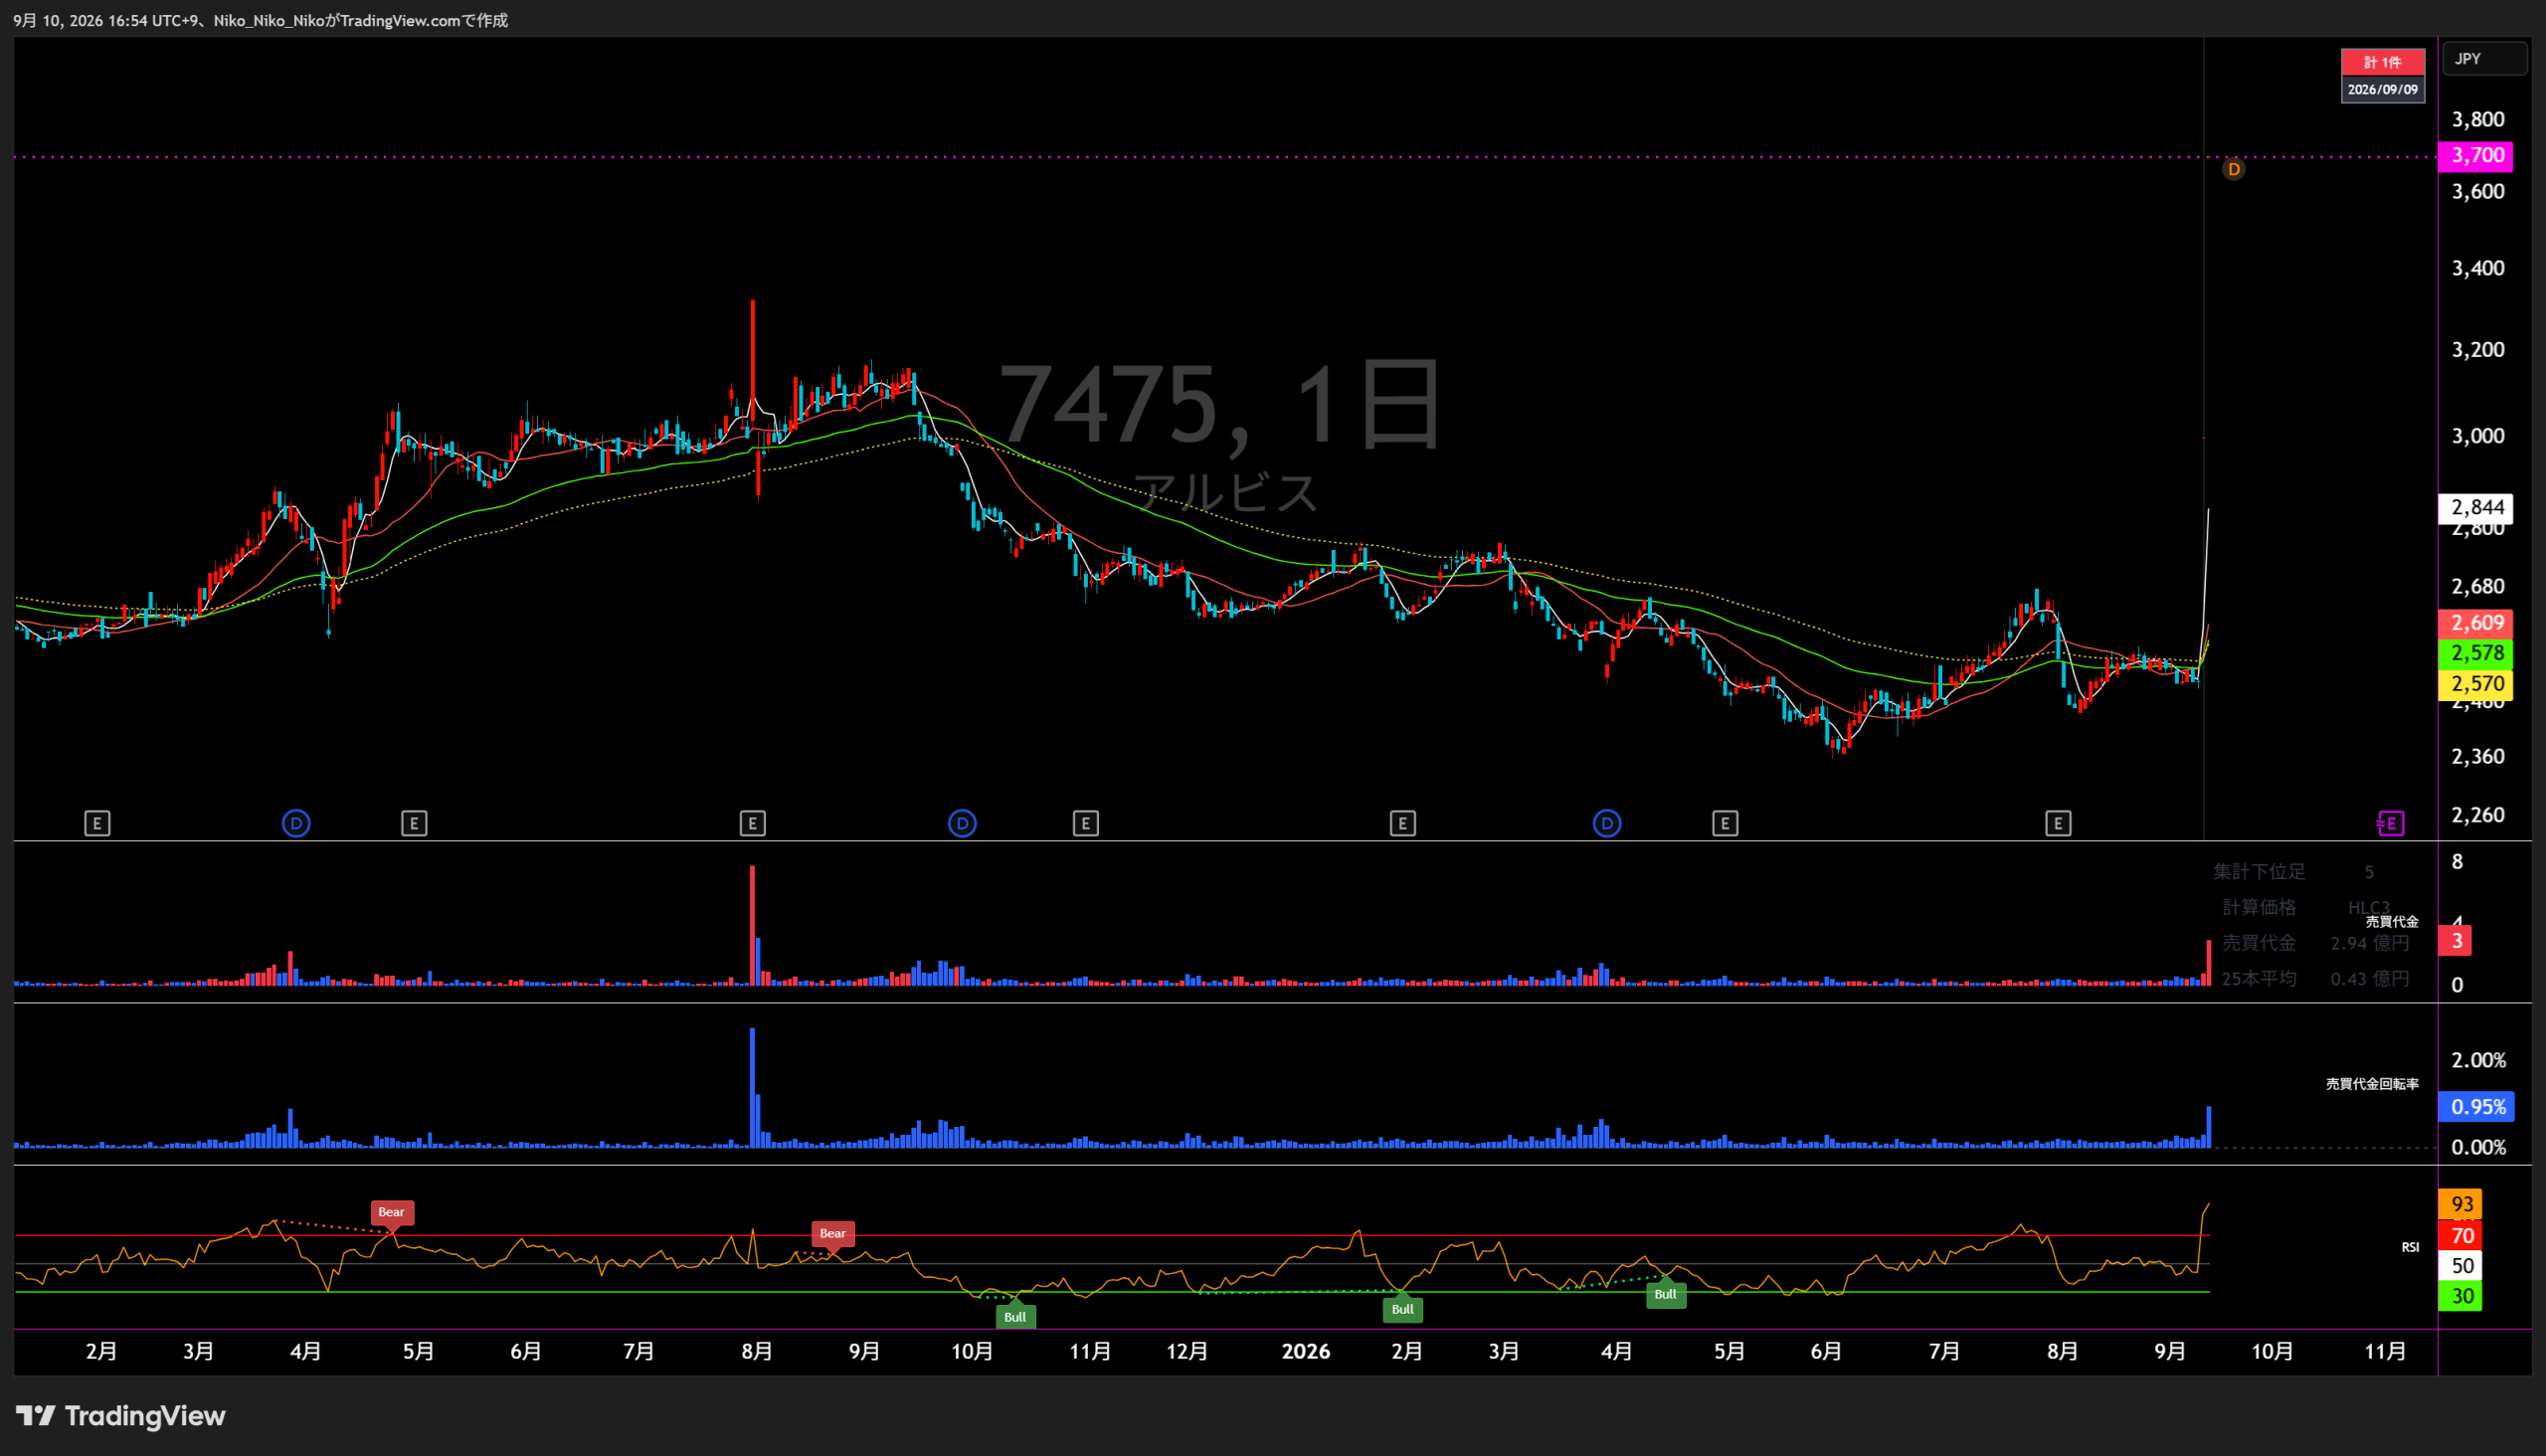This screenshot has width=2546, height=1456.
Task: Click the blue D dividend marker near October
Action: [x=962, y=823]
